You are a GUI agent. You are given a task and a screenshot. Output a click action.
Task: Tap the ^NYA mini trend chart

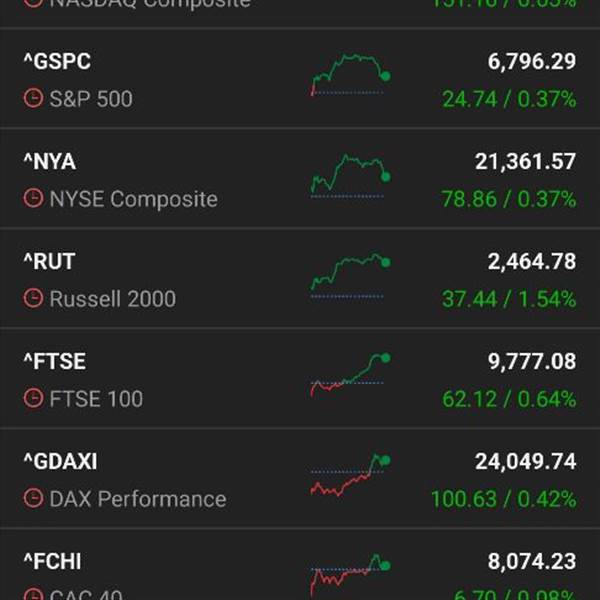(349, 175)
